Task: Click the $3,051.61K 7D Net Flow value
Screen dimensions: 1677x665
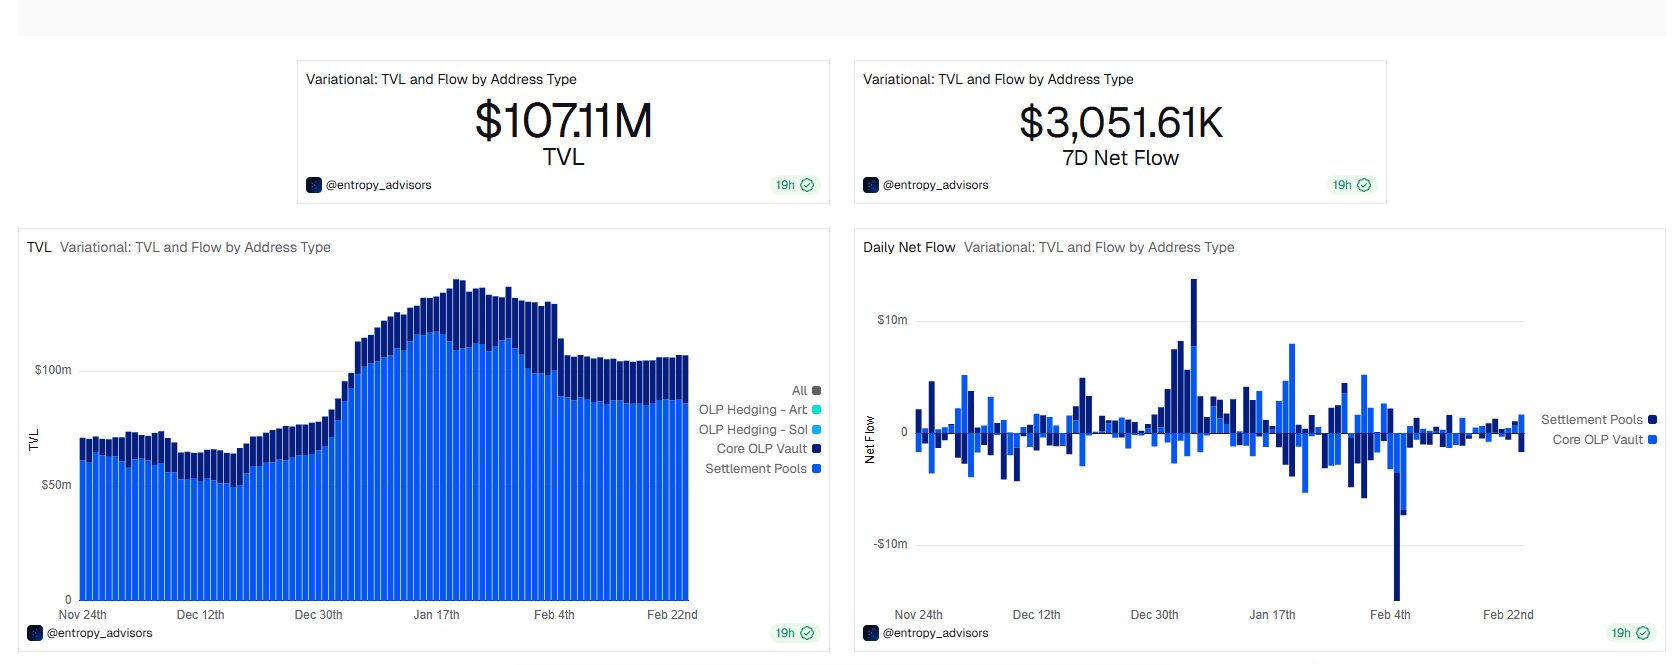Action: (1120, 123)
